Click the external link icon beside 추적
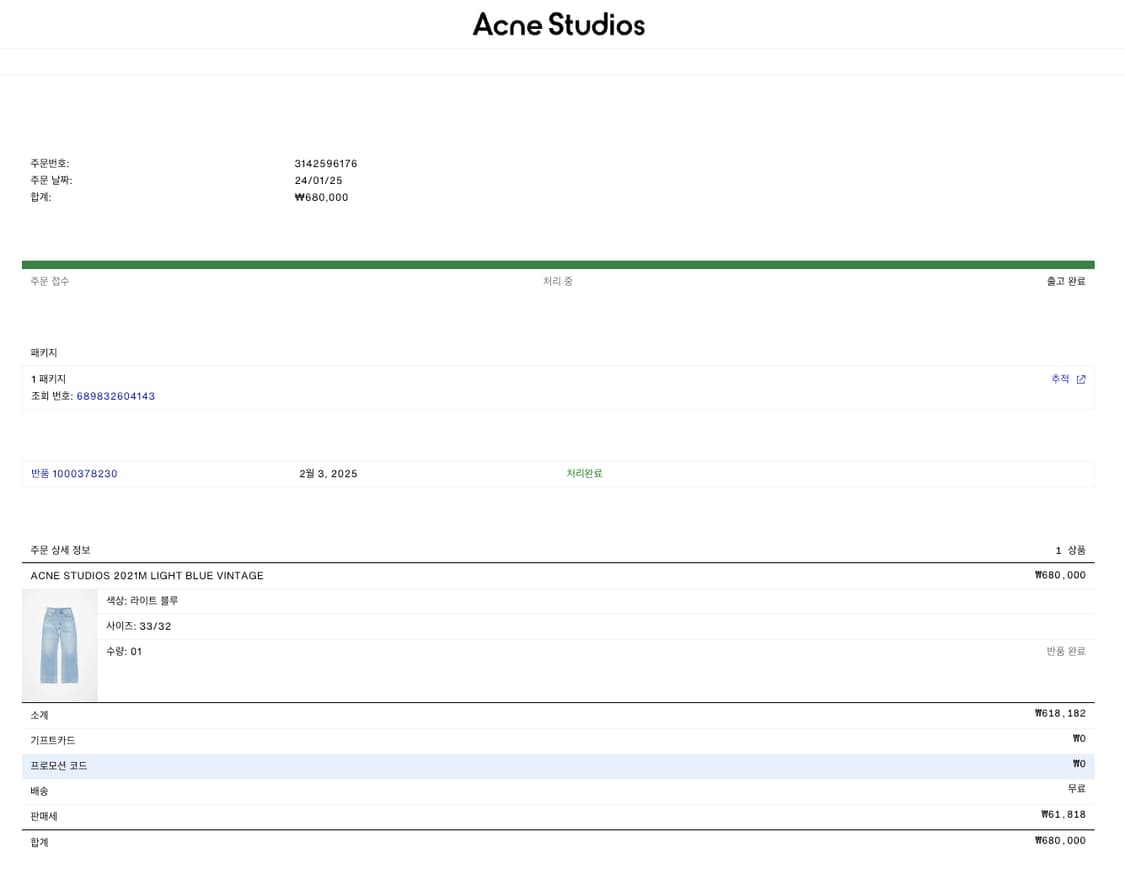 (x=1080, y=380)
